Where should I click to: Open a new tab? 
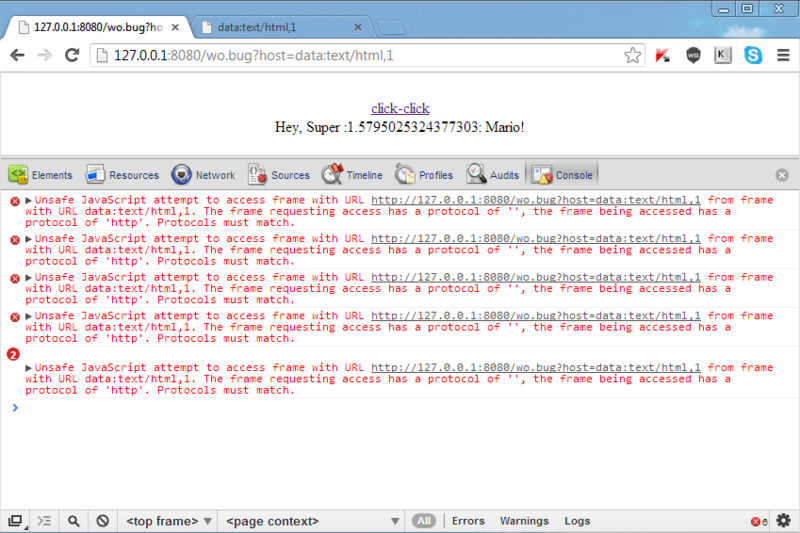pos(391,28)
